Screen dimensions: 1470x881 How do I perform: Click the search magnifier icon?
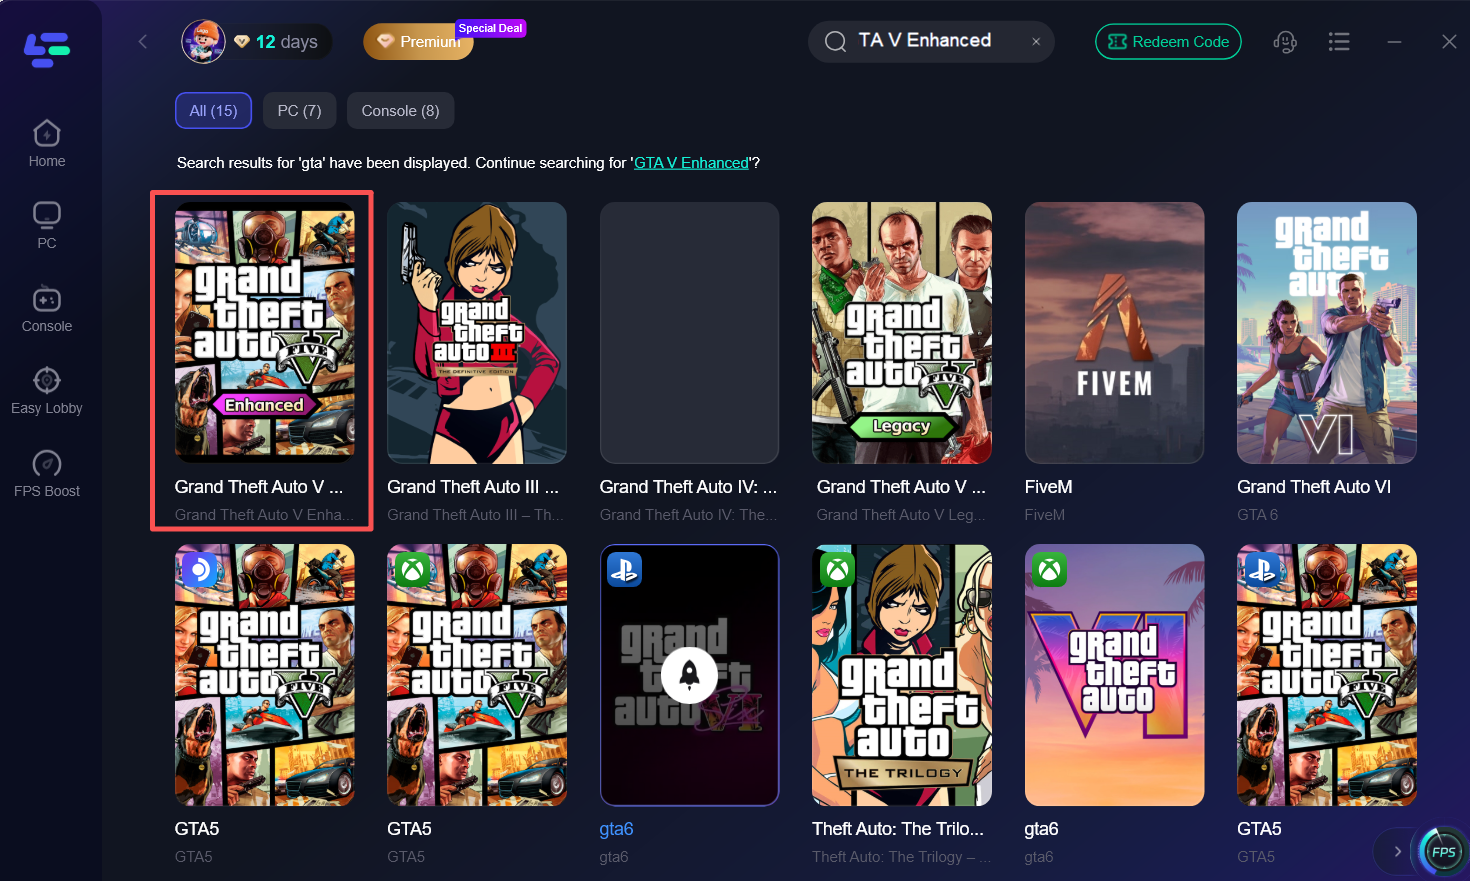pos(835,41)
